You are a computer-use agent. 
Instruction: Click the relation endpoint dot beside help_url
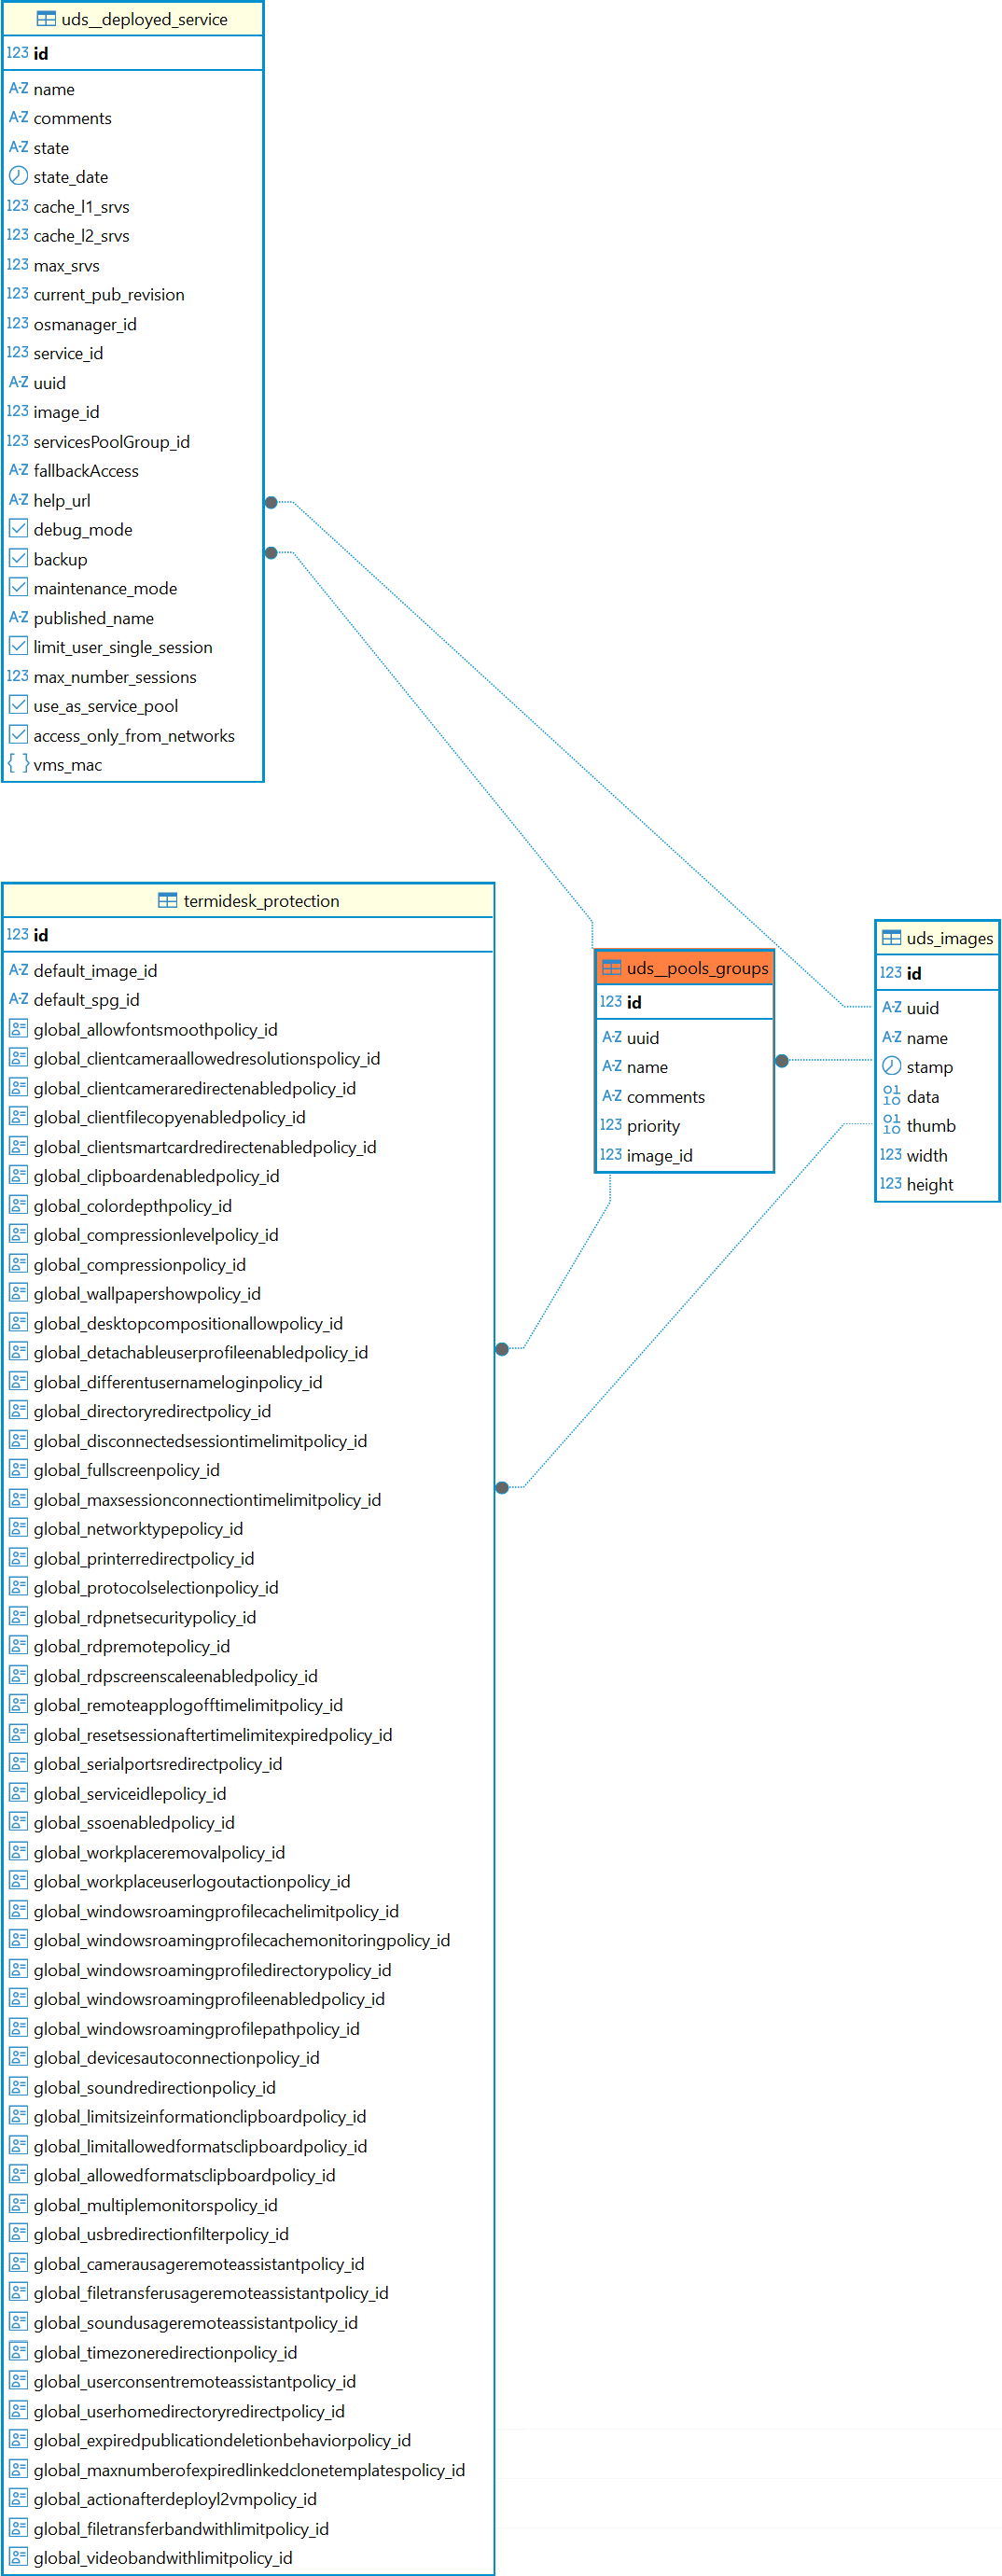point(271,502)
